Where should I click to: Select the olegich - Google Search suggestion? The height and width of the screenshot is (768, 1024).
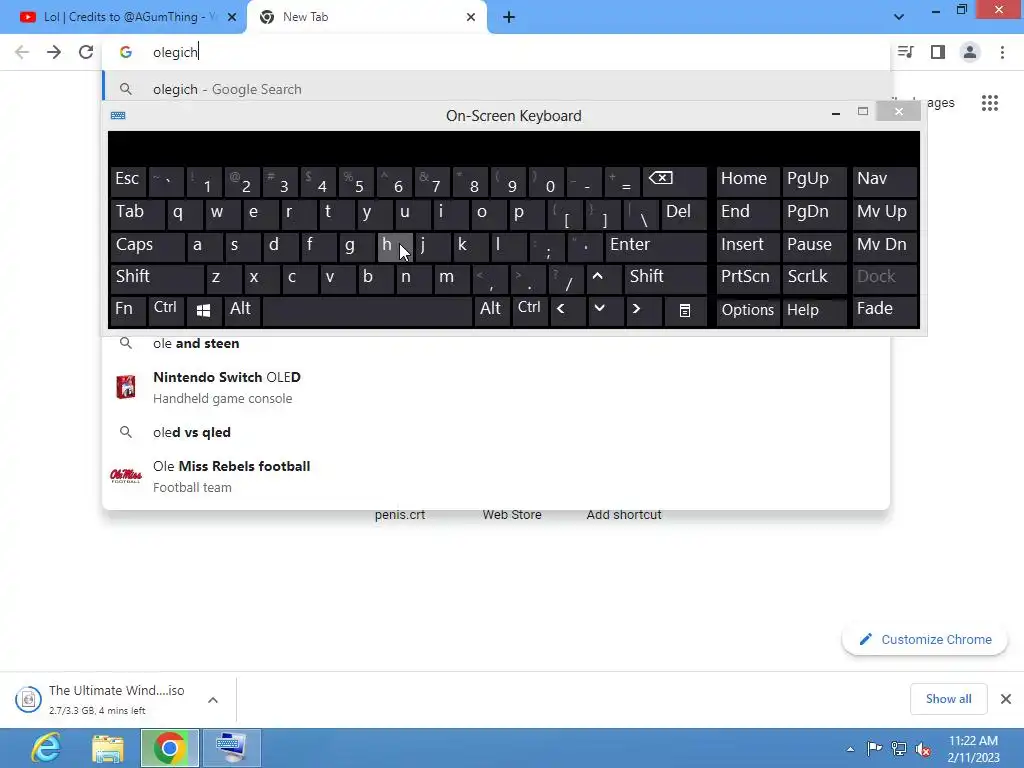496,89
